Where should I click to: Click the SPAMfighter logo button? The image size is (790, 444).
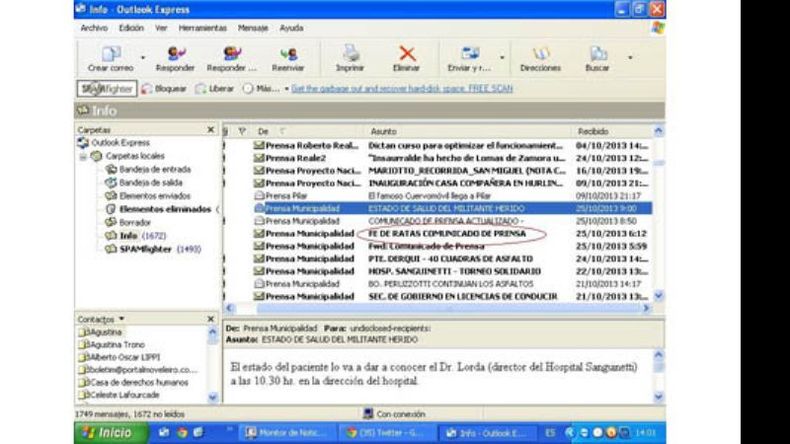(x=107, y=89)
